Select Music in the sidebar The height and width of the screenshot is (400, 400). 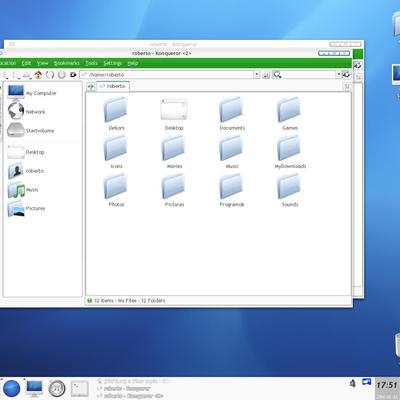[23, 189]
